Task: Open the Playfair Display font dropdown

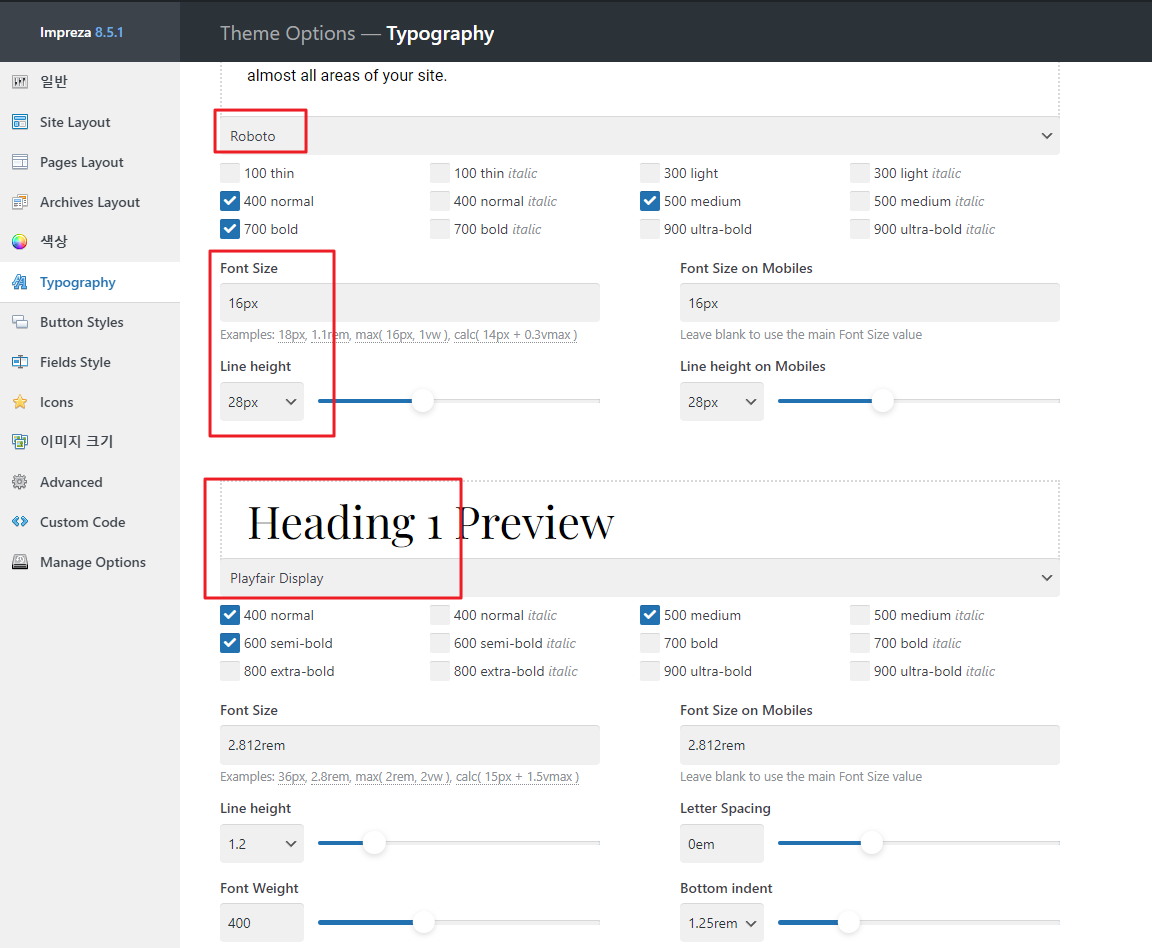Action: tap(640, 578)
